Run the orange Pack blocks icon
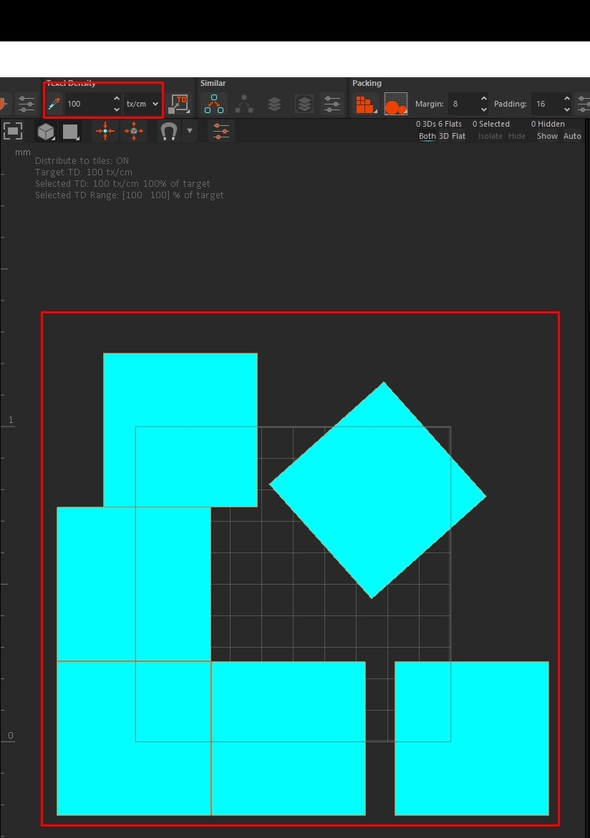Viewport: 590px width, 838px height. [x=365, y=104]
